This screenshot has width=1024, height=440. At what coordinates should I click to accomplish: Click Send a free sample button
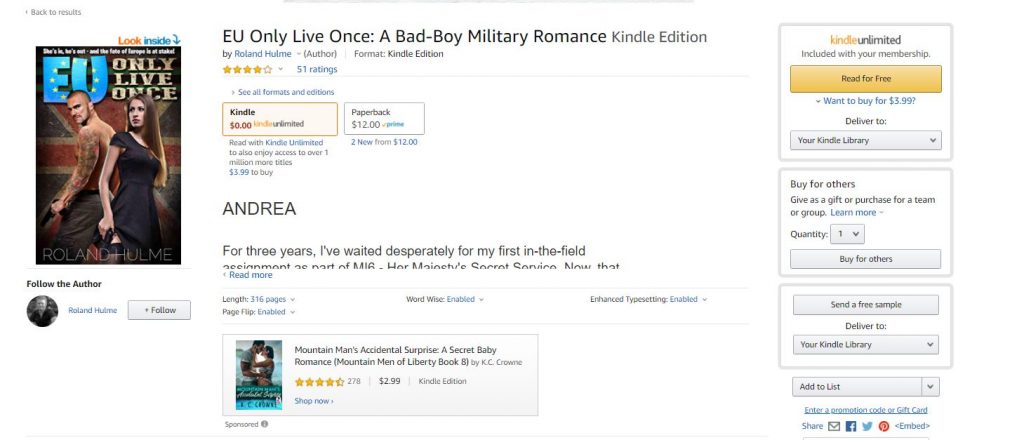tap(865, 304)
